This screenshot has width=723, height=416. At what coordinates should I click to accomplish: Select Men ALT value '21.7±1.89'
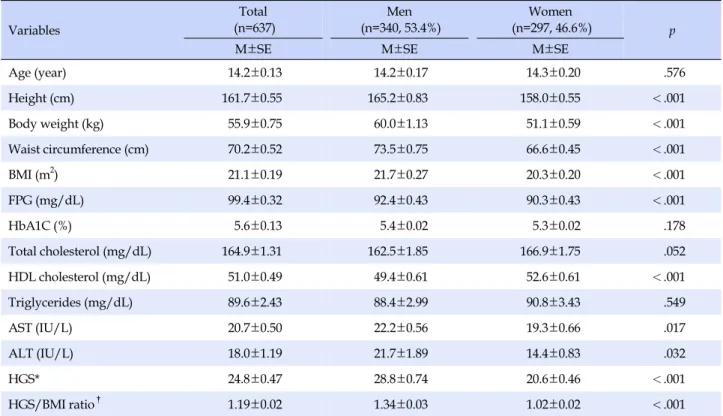401,354
